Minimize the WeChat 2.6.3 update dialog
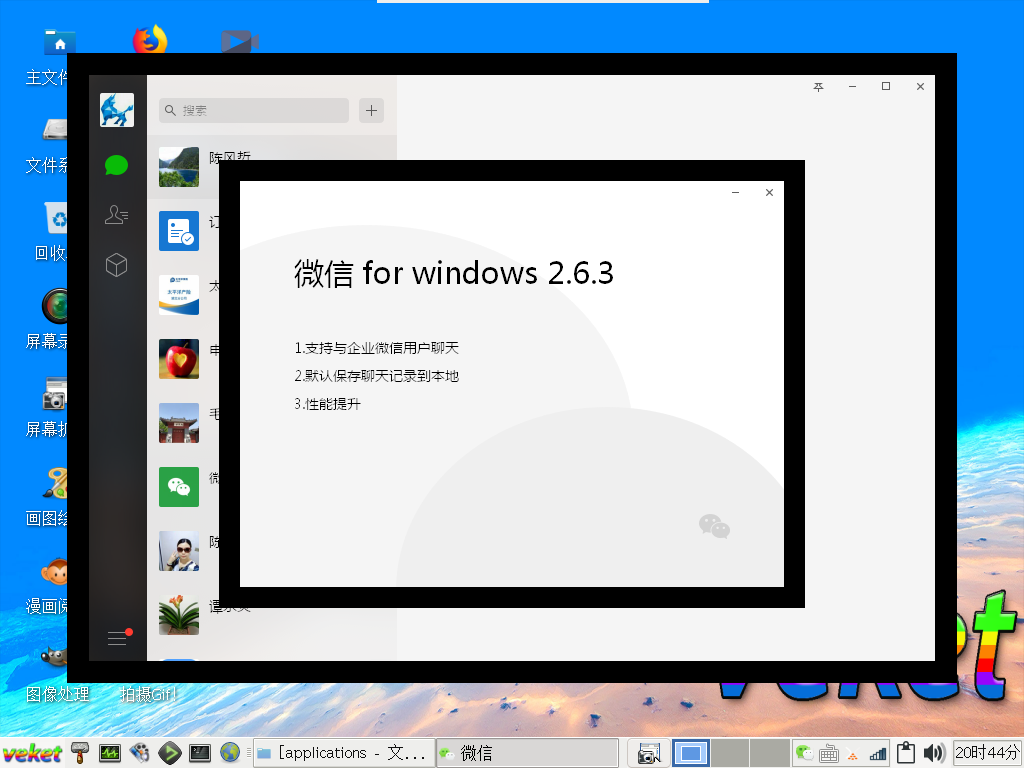This screenshot has height=768, width=1024. click(x=735, y=193)
